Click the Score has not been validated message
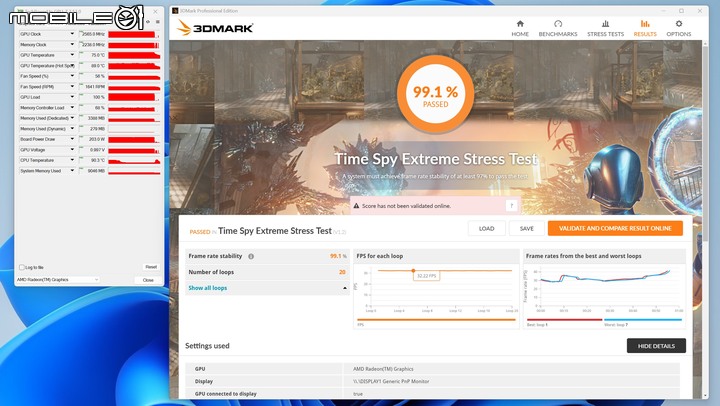The image size is (720, 406). pos(406,206)
